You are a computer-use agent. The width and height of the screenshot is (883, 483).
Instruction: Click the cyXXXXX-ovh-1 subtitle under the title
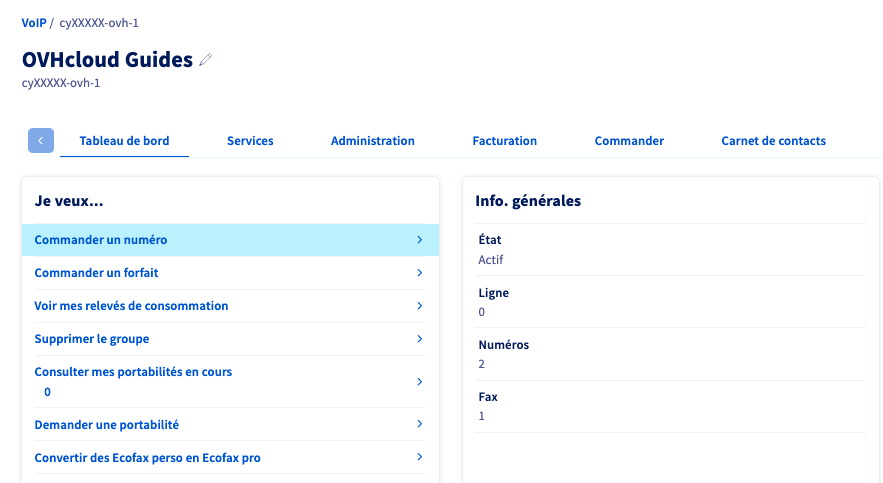[x=61, y=83]
